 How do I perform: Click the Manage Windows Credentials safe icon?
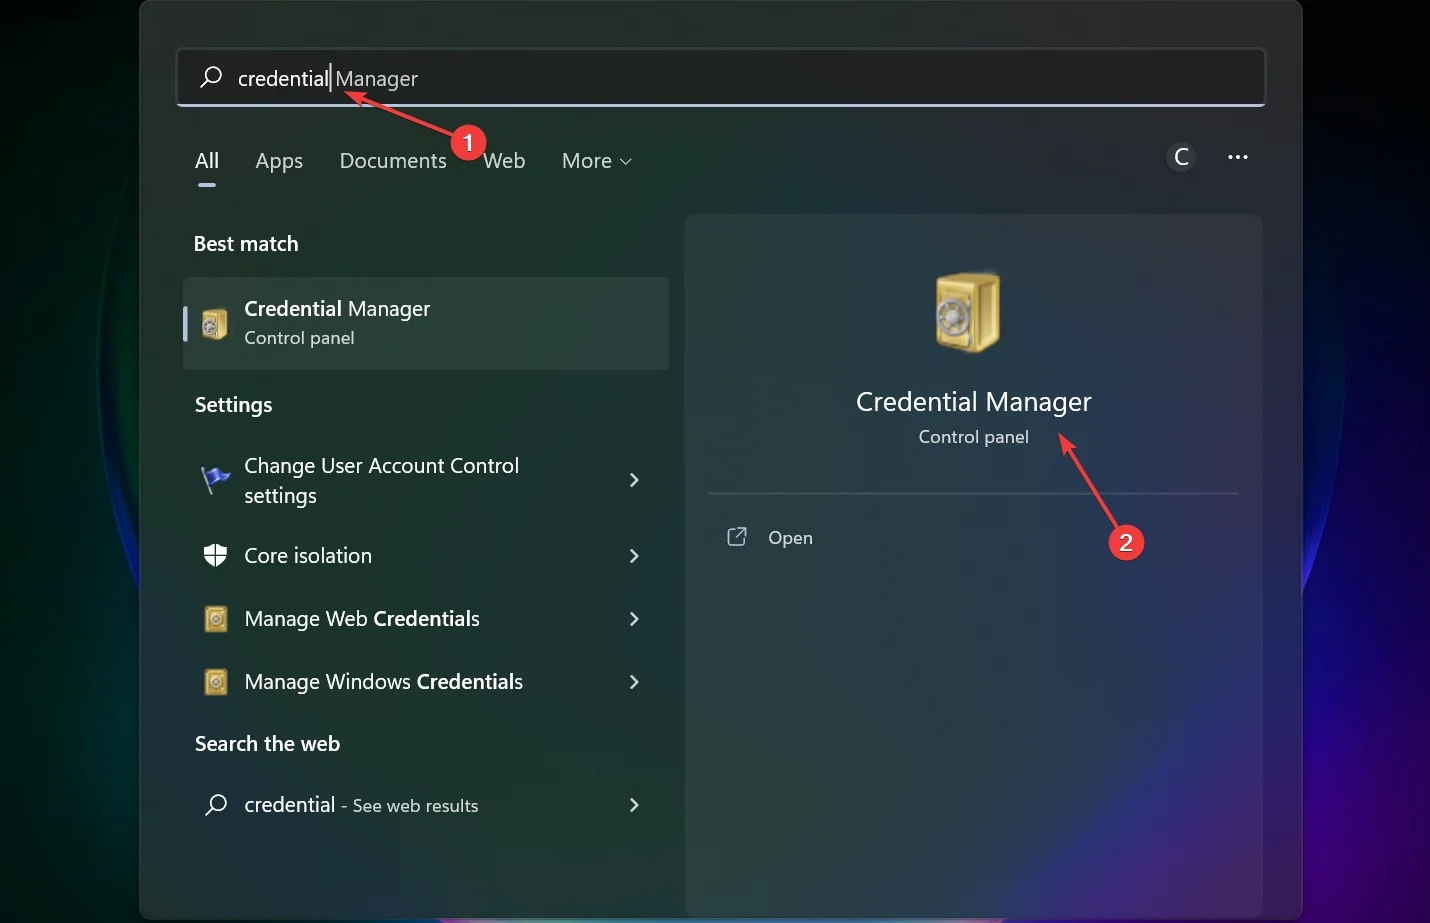coord(215,682)
